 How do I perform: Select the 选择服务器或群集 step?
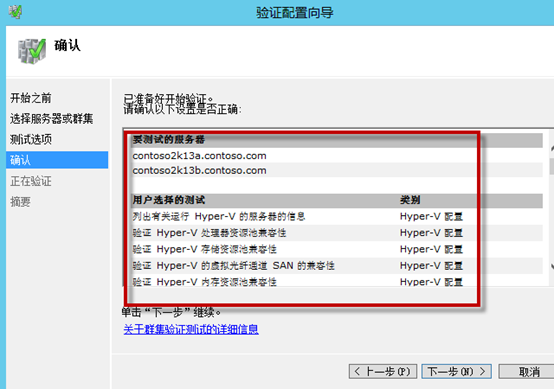coord(52,119)
